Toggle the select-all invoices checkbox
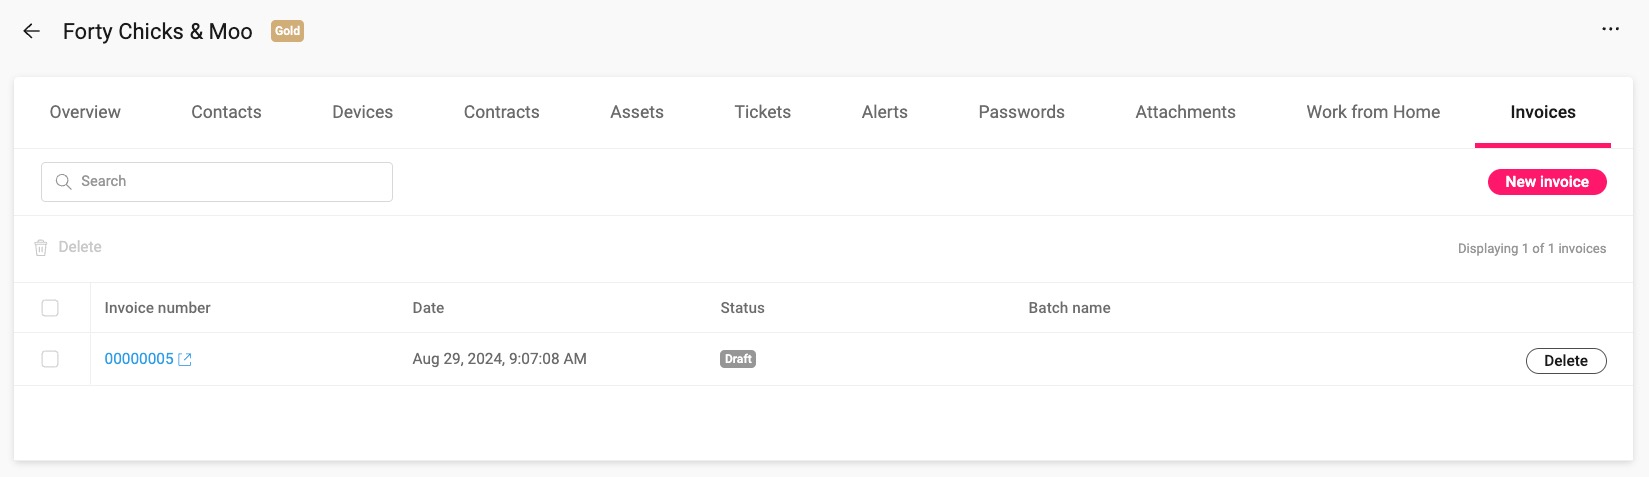 click(x=50, y=308)
